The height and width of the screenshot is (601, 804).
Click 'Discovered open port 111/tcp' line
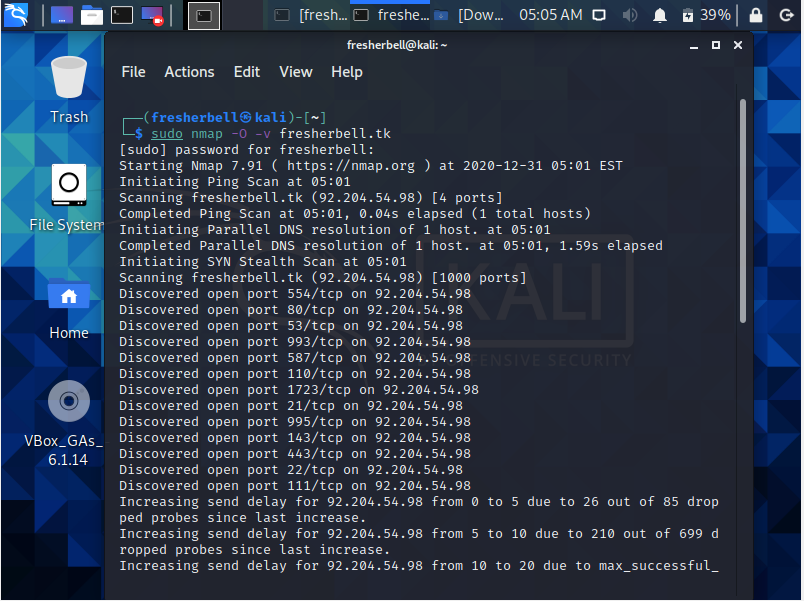295,486
